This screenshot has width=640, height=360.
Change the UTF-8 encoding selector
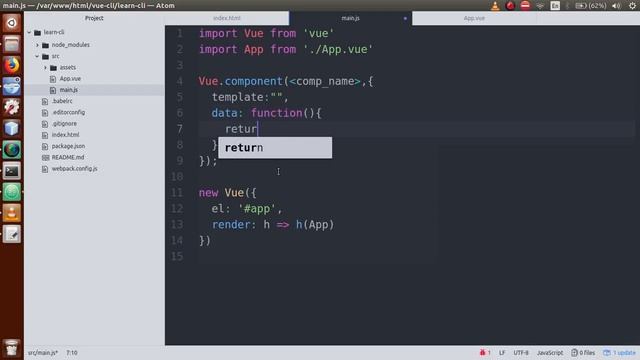(x=521, y=353)
